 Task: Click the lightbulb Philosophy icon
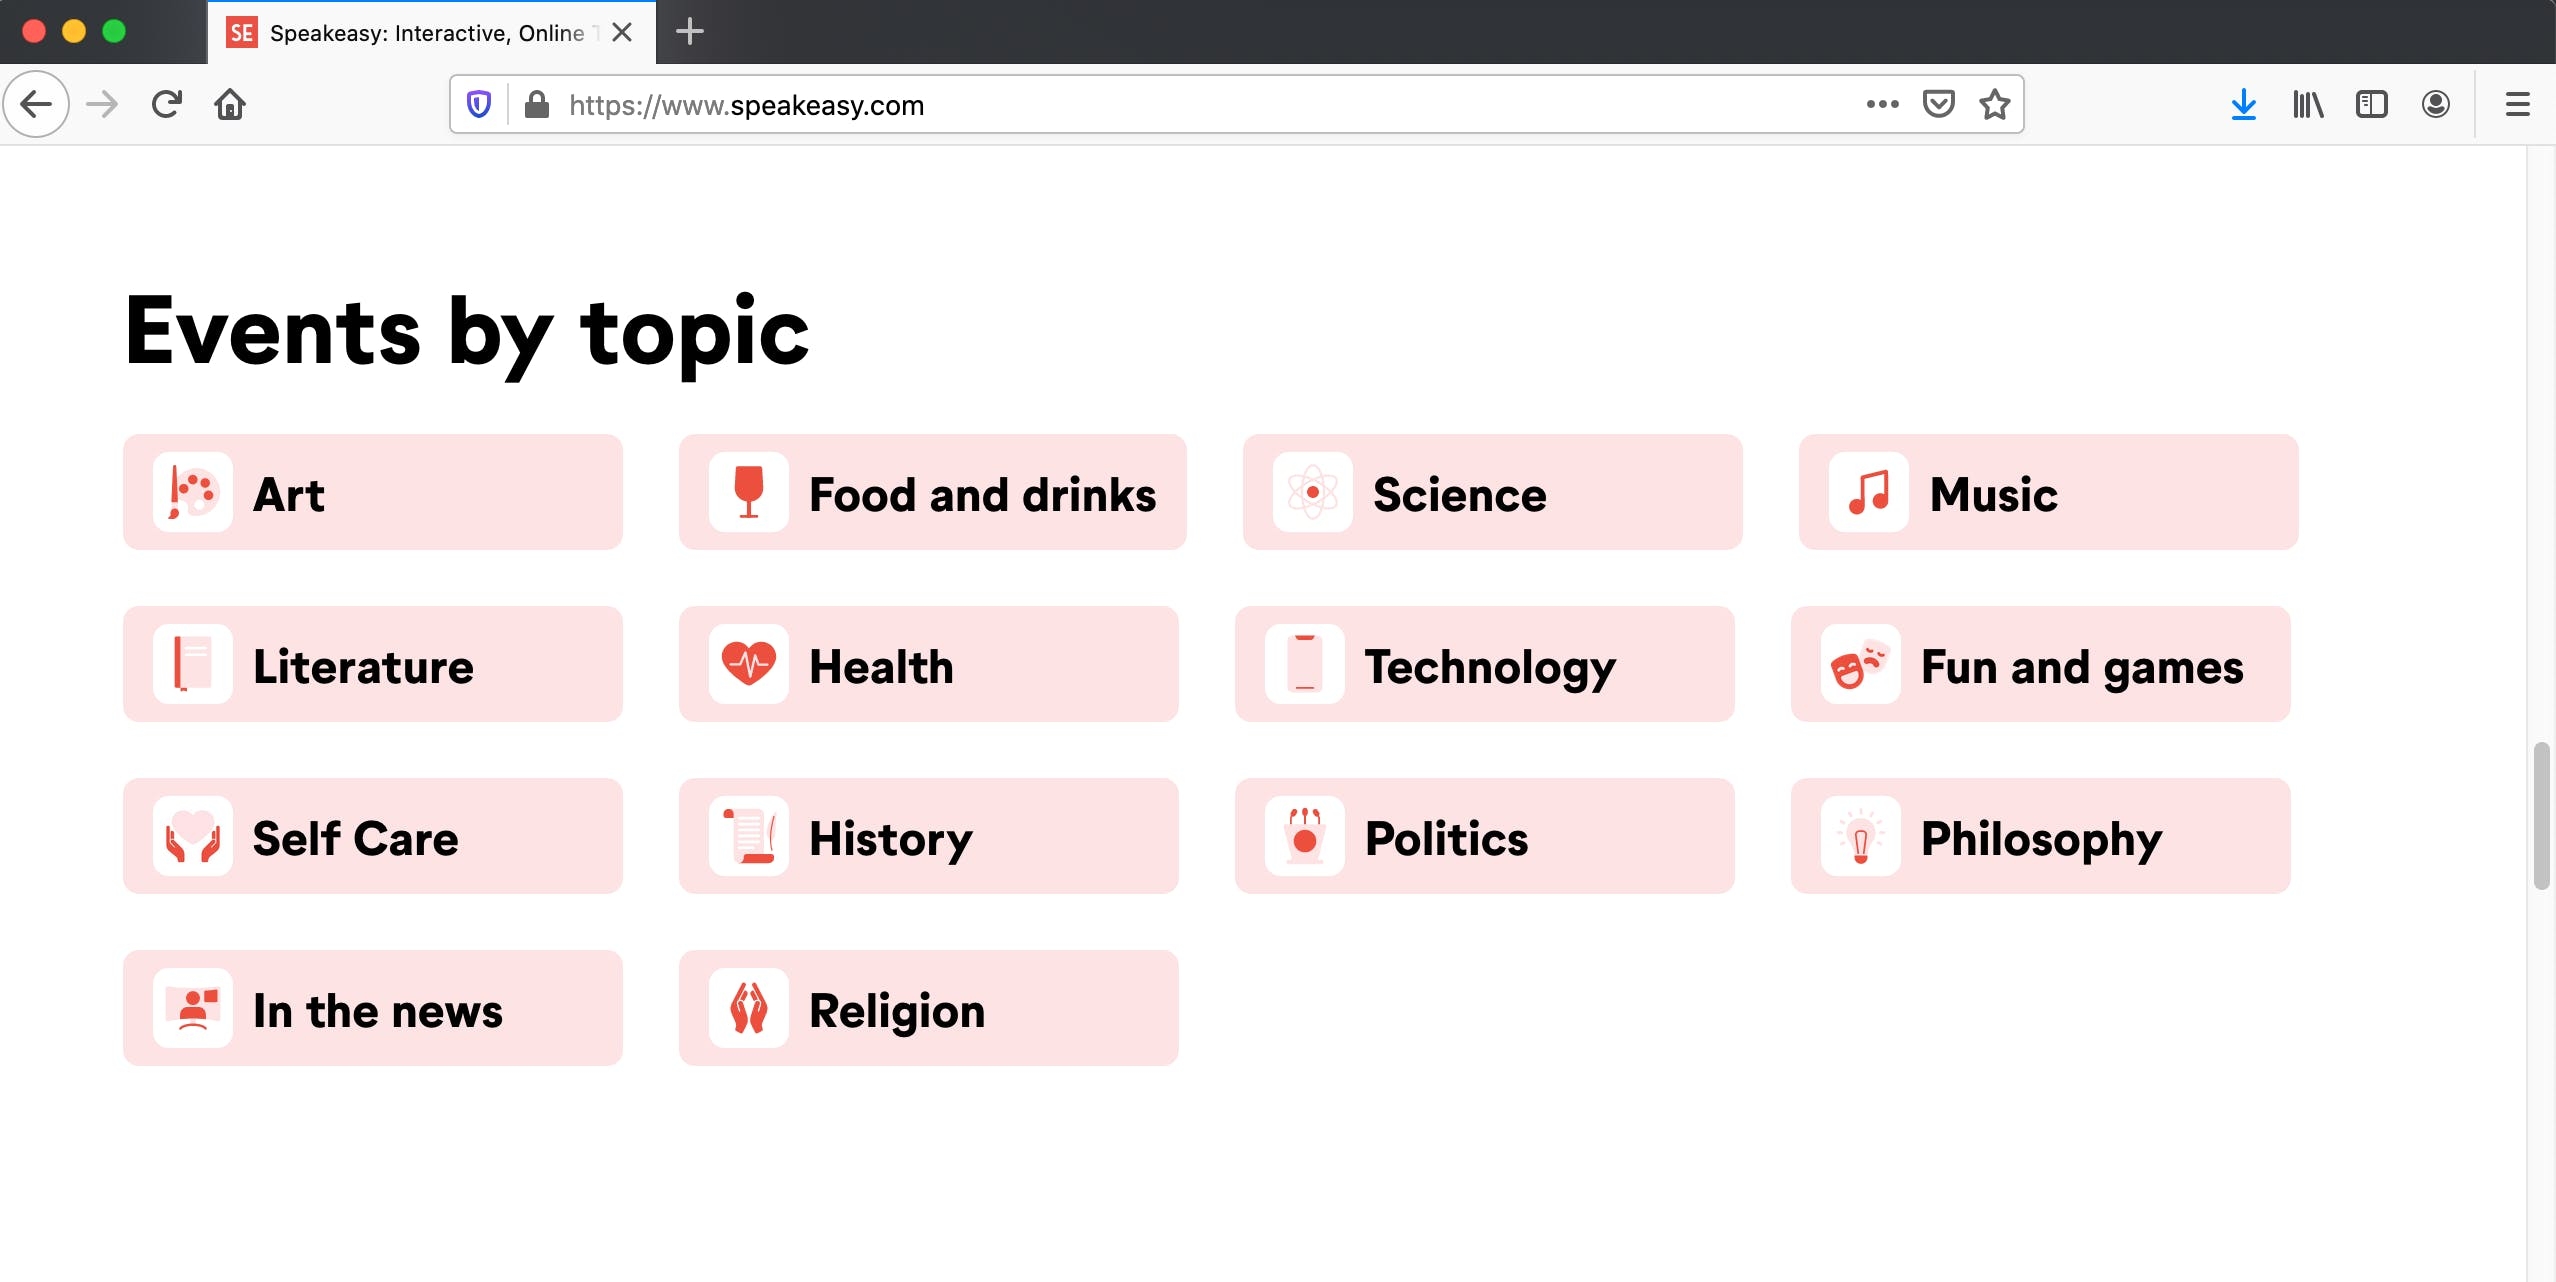click(x=1861, y=836)
